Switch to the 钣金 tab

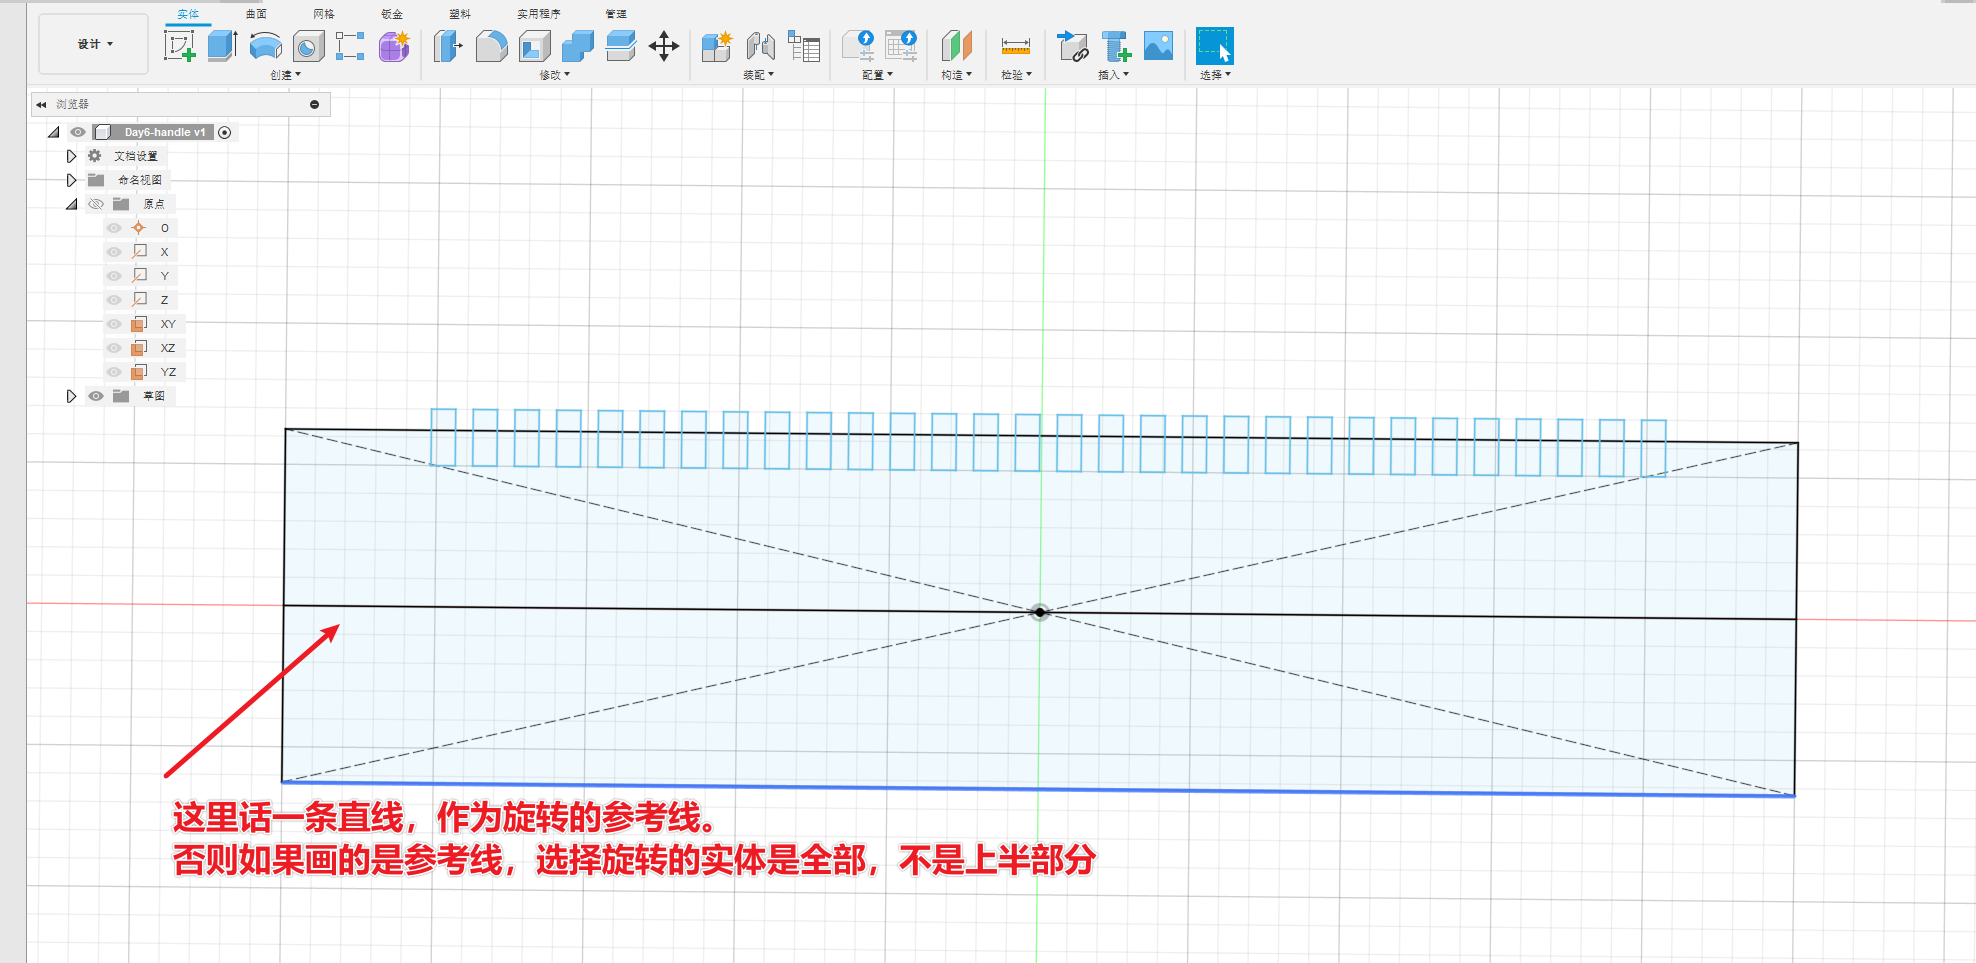pyautogui.click(x=392, y=14)
